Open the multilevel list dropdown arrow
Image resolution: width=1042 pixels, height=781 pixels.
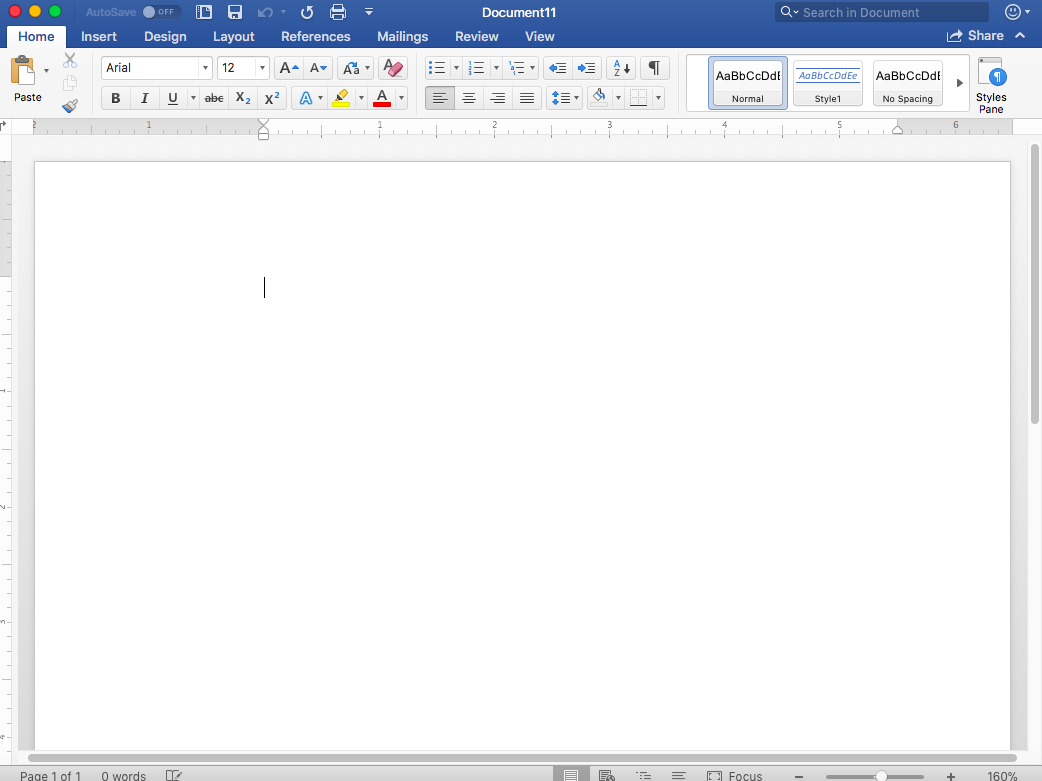(x=532, y=68)
